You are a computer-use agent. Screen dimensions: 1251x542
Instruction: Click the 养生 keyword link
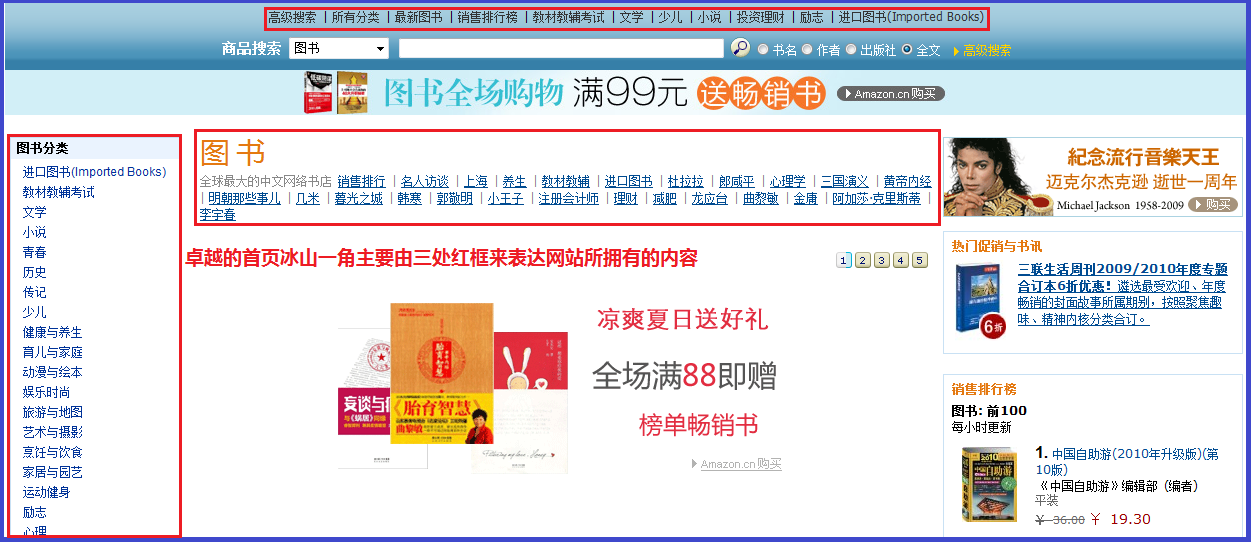pos(514,182)
